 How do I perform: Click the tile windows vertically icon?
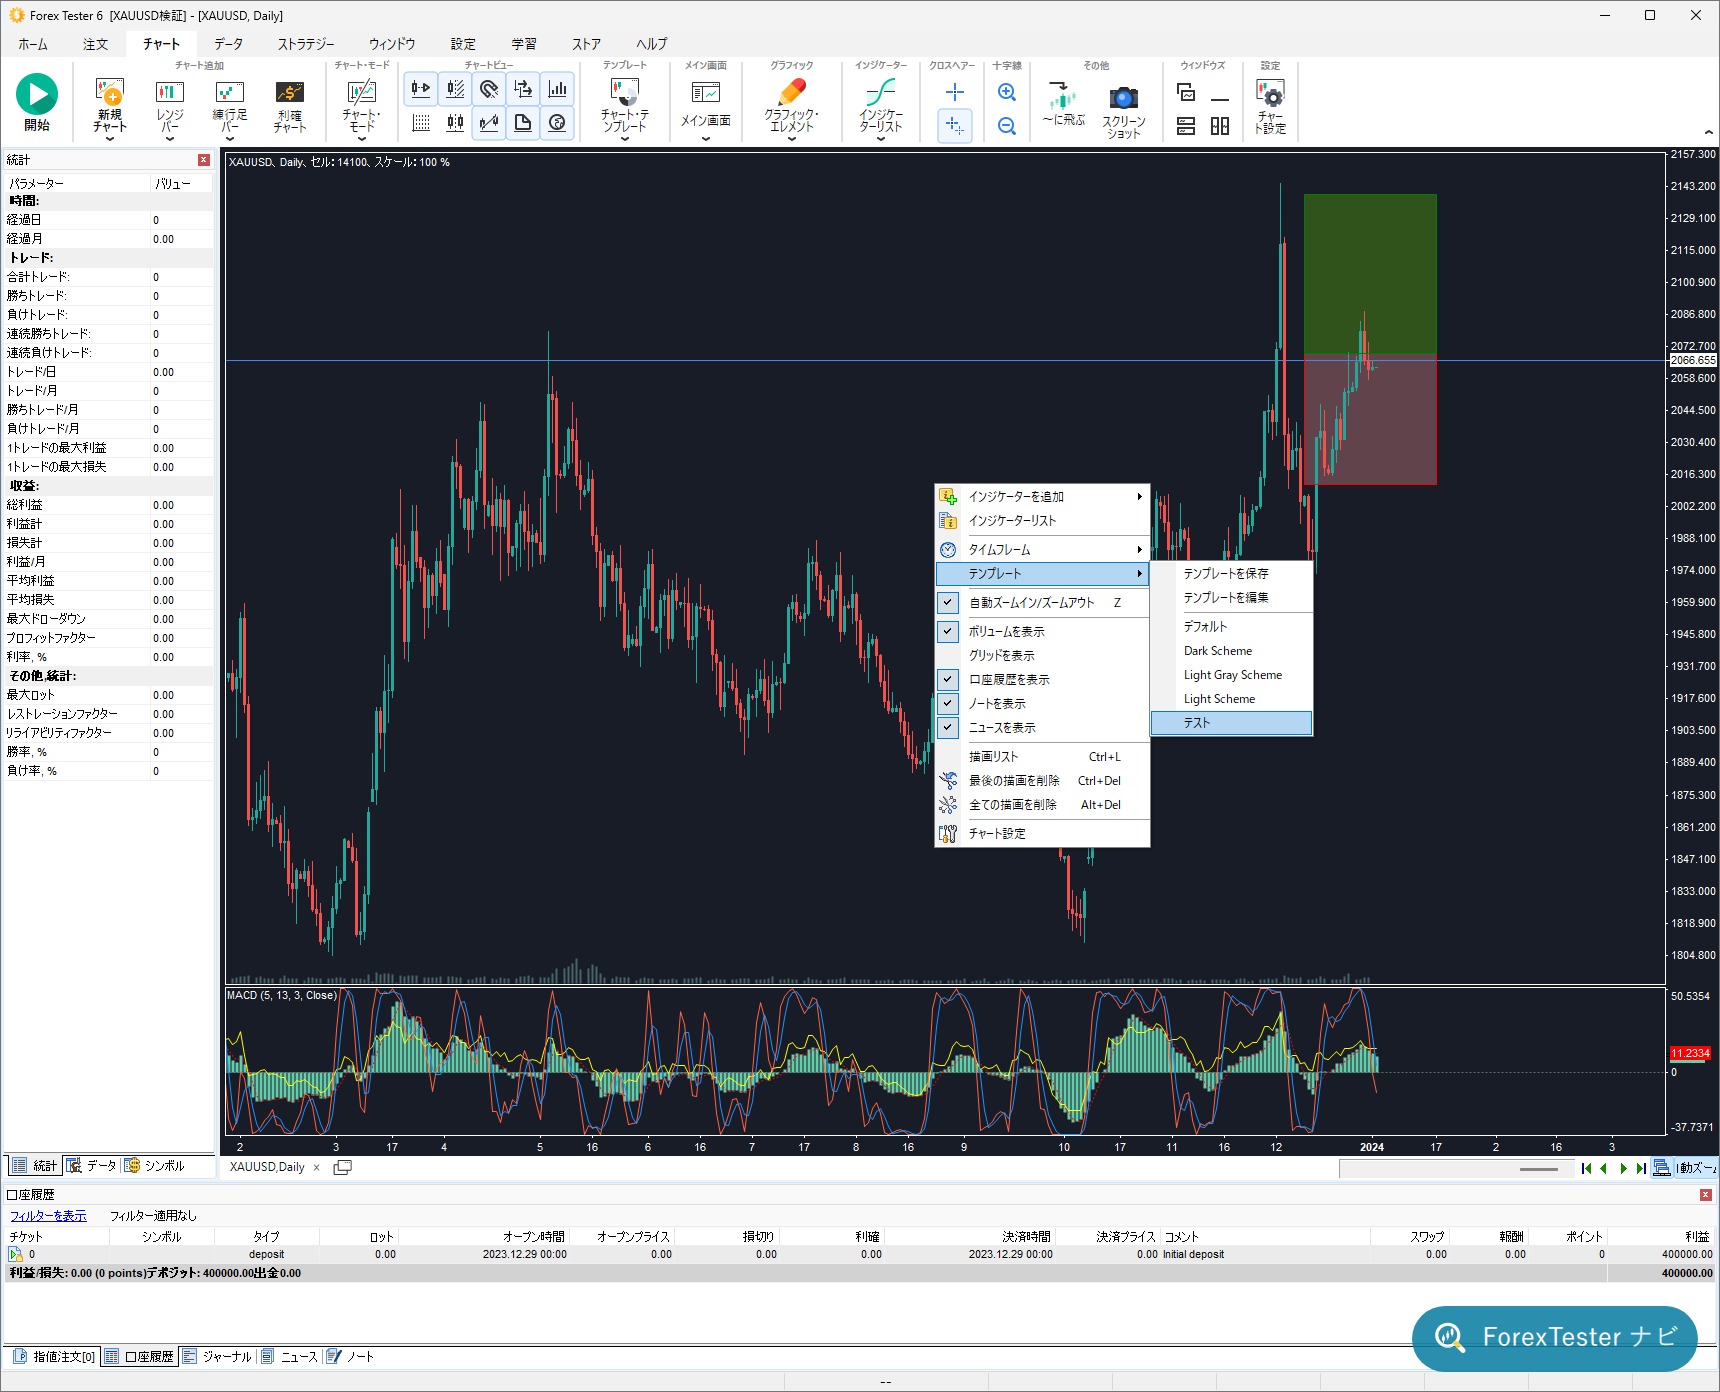tap(1220, 126)
